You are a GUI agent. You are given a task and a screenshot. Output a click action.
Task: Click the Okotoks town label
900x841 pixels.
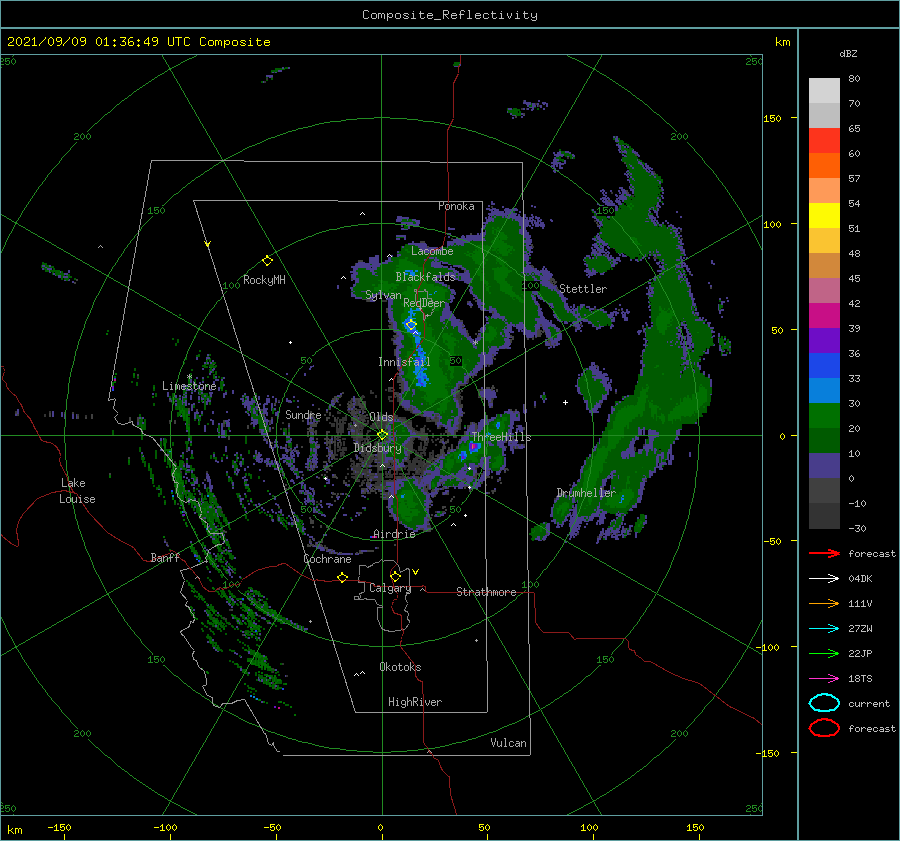tap(400, 667)
